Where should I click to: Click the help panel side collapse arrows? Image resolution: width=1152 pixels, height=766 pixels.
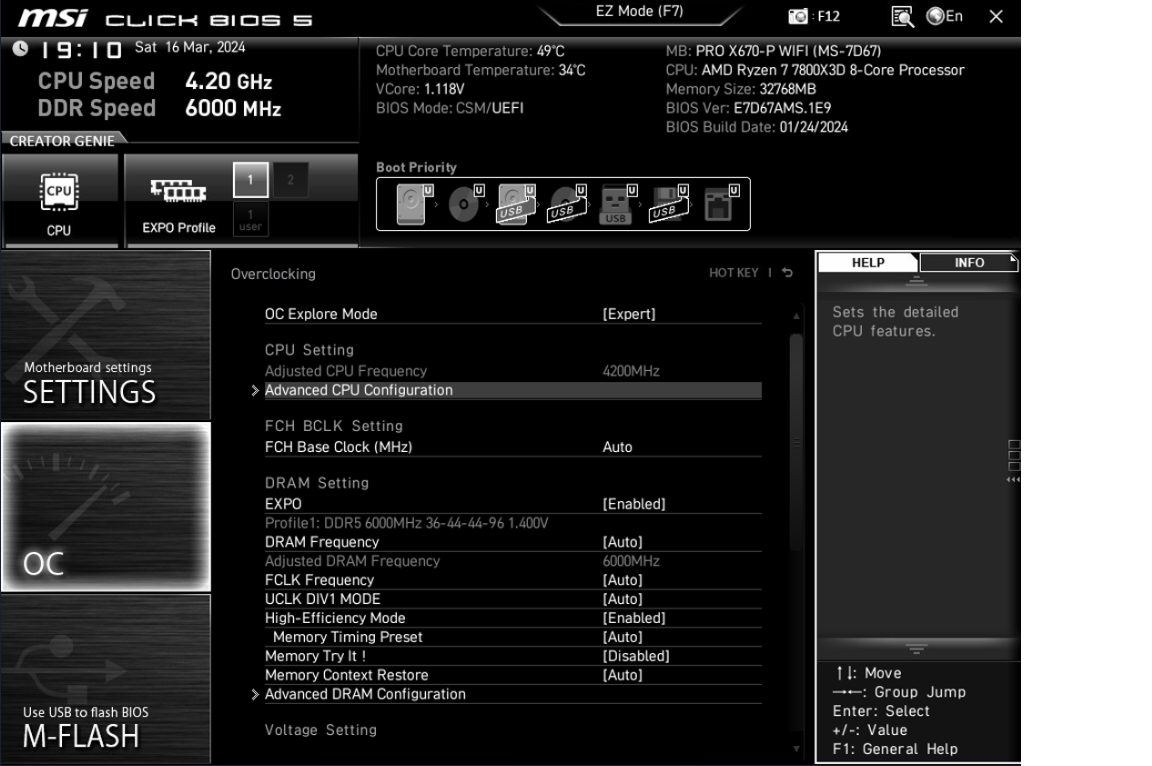(1013, 480)
